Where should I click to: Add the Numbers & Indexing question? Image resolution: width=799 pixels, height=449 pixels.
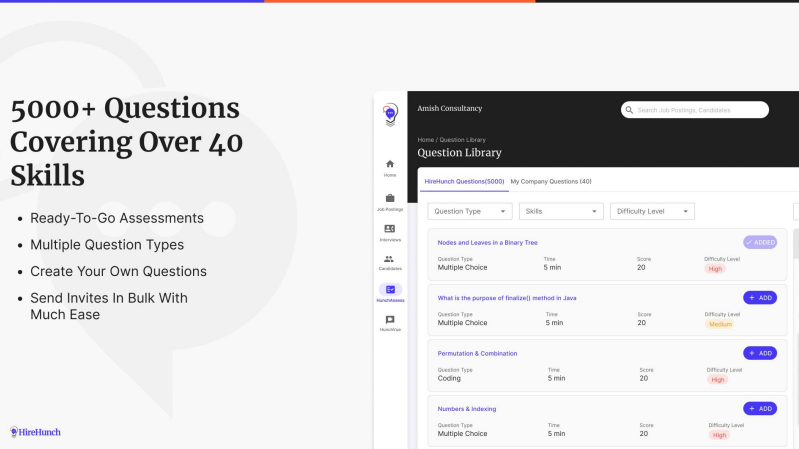tap(760, 408)
